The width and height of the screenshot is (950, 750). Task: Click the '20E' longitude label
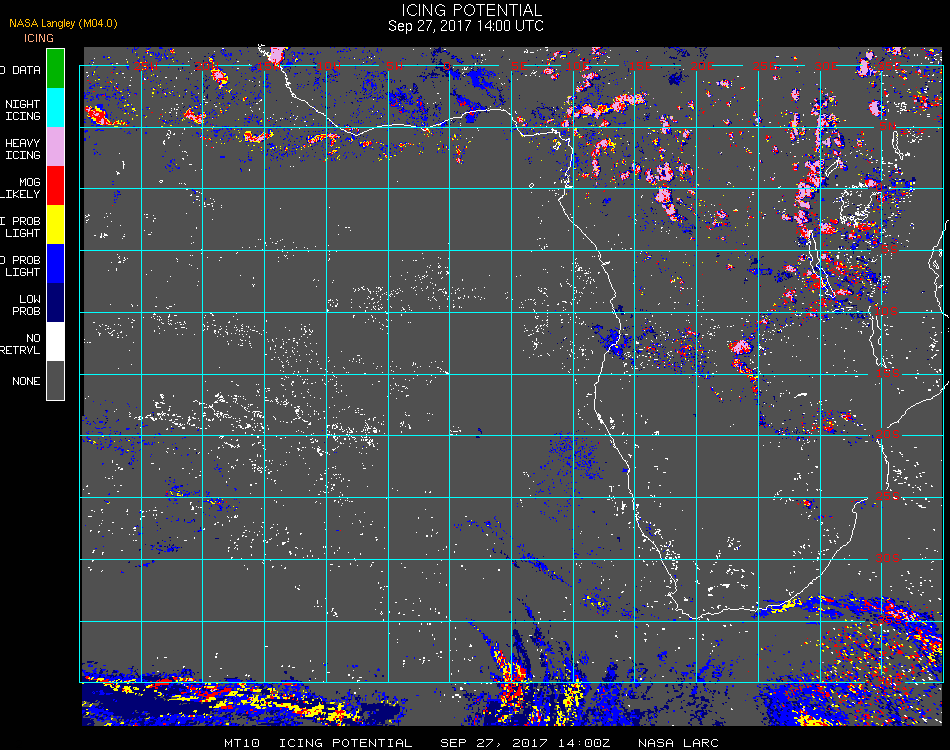point(702,66)
